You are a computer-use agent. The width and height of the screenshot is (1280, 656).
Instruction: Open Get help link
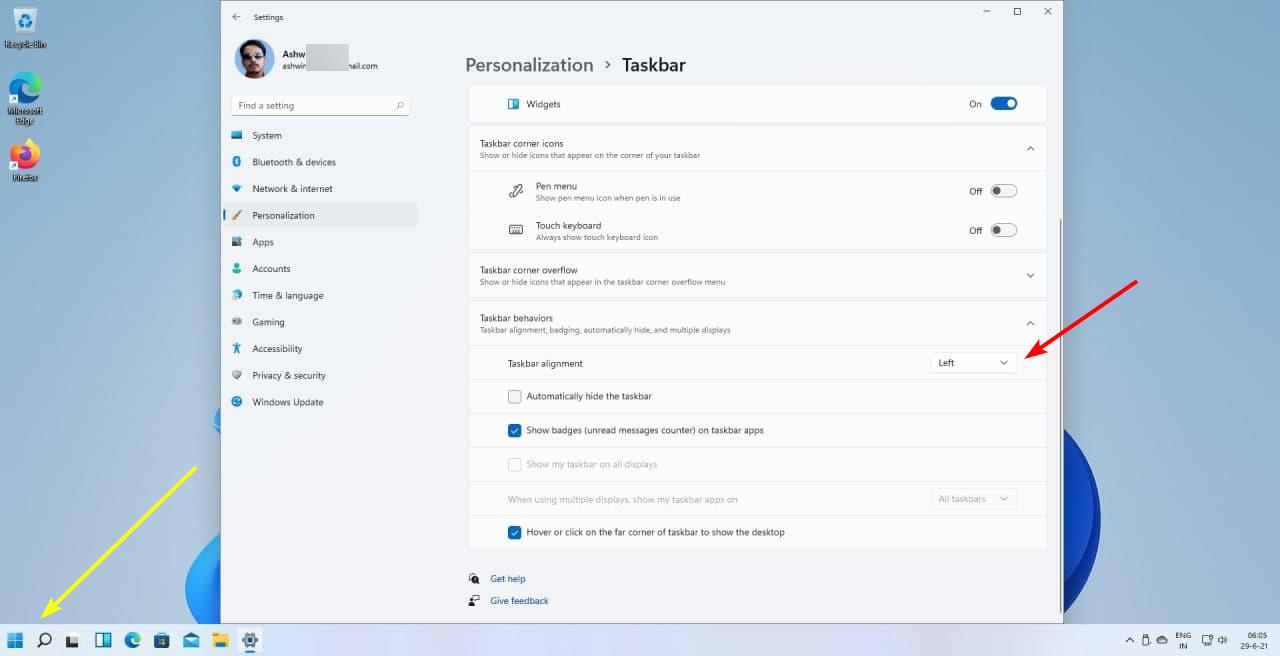pyautogui.click(x=507, y=579)
